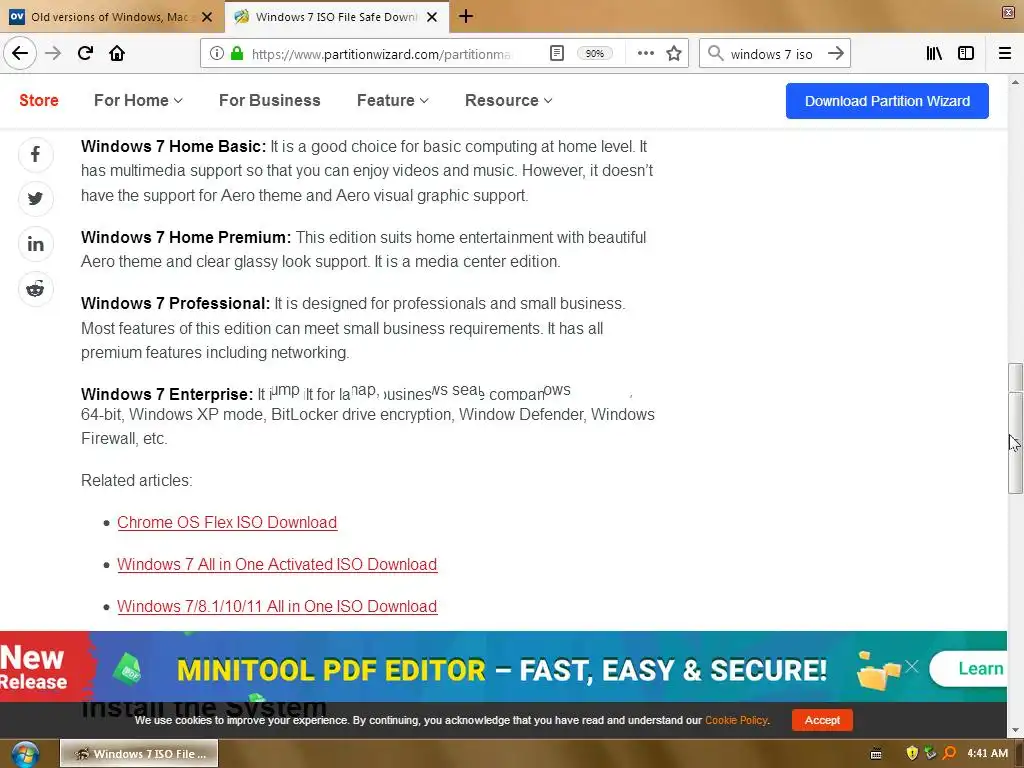Open on-screen keyboard tray icon
Image resolution: width=1024 pixels, height=768 pixels.
876,754
